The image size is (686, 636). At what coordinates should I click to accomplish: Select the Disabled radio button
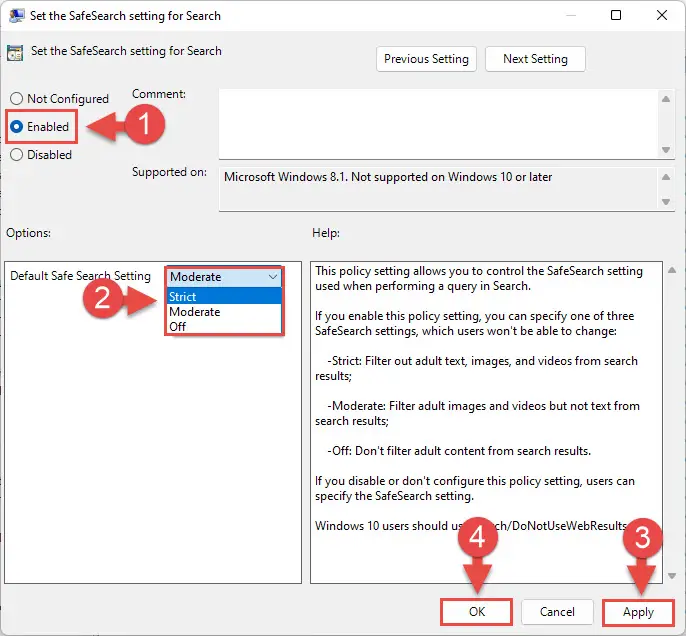(17, 155)
